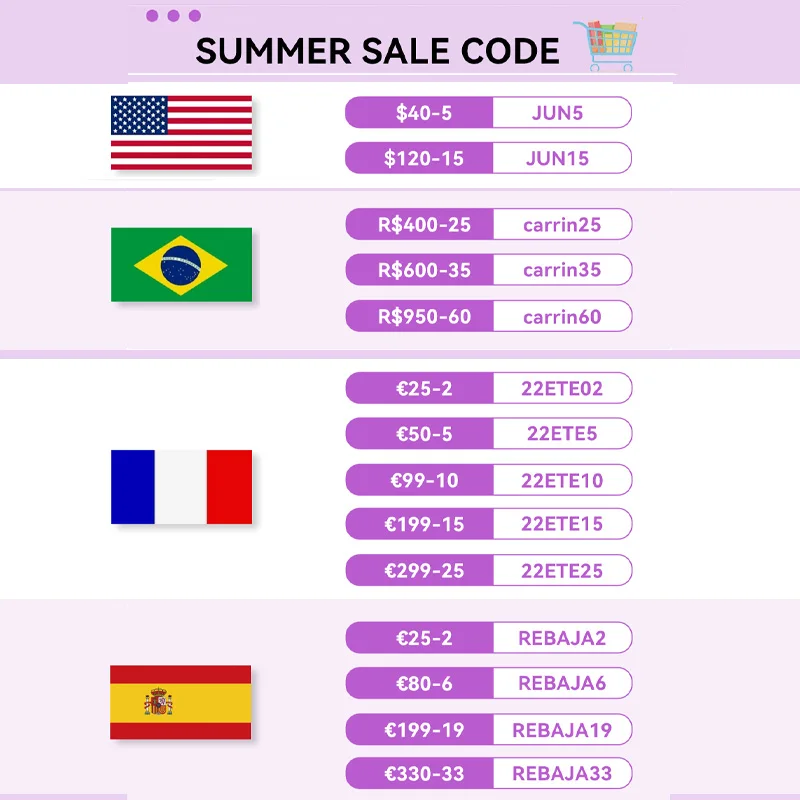
Task: Select the 22ETE10 coupon code
Action: (x=562, y=481)
